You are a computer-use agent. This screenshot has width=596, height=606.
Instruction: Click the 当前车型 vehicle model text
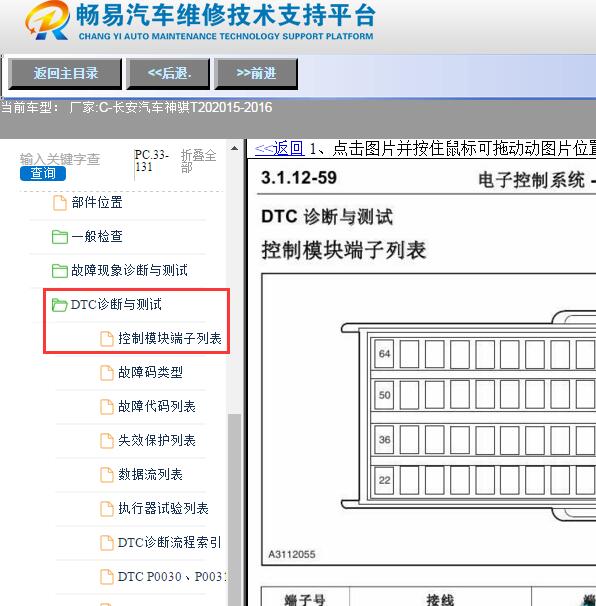[x=136, y=107]
